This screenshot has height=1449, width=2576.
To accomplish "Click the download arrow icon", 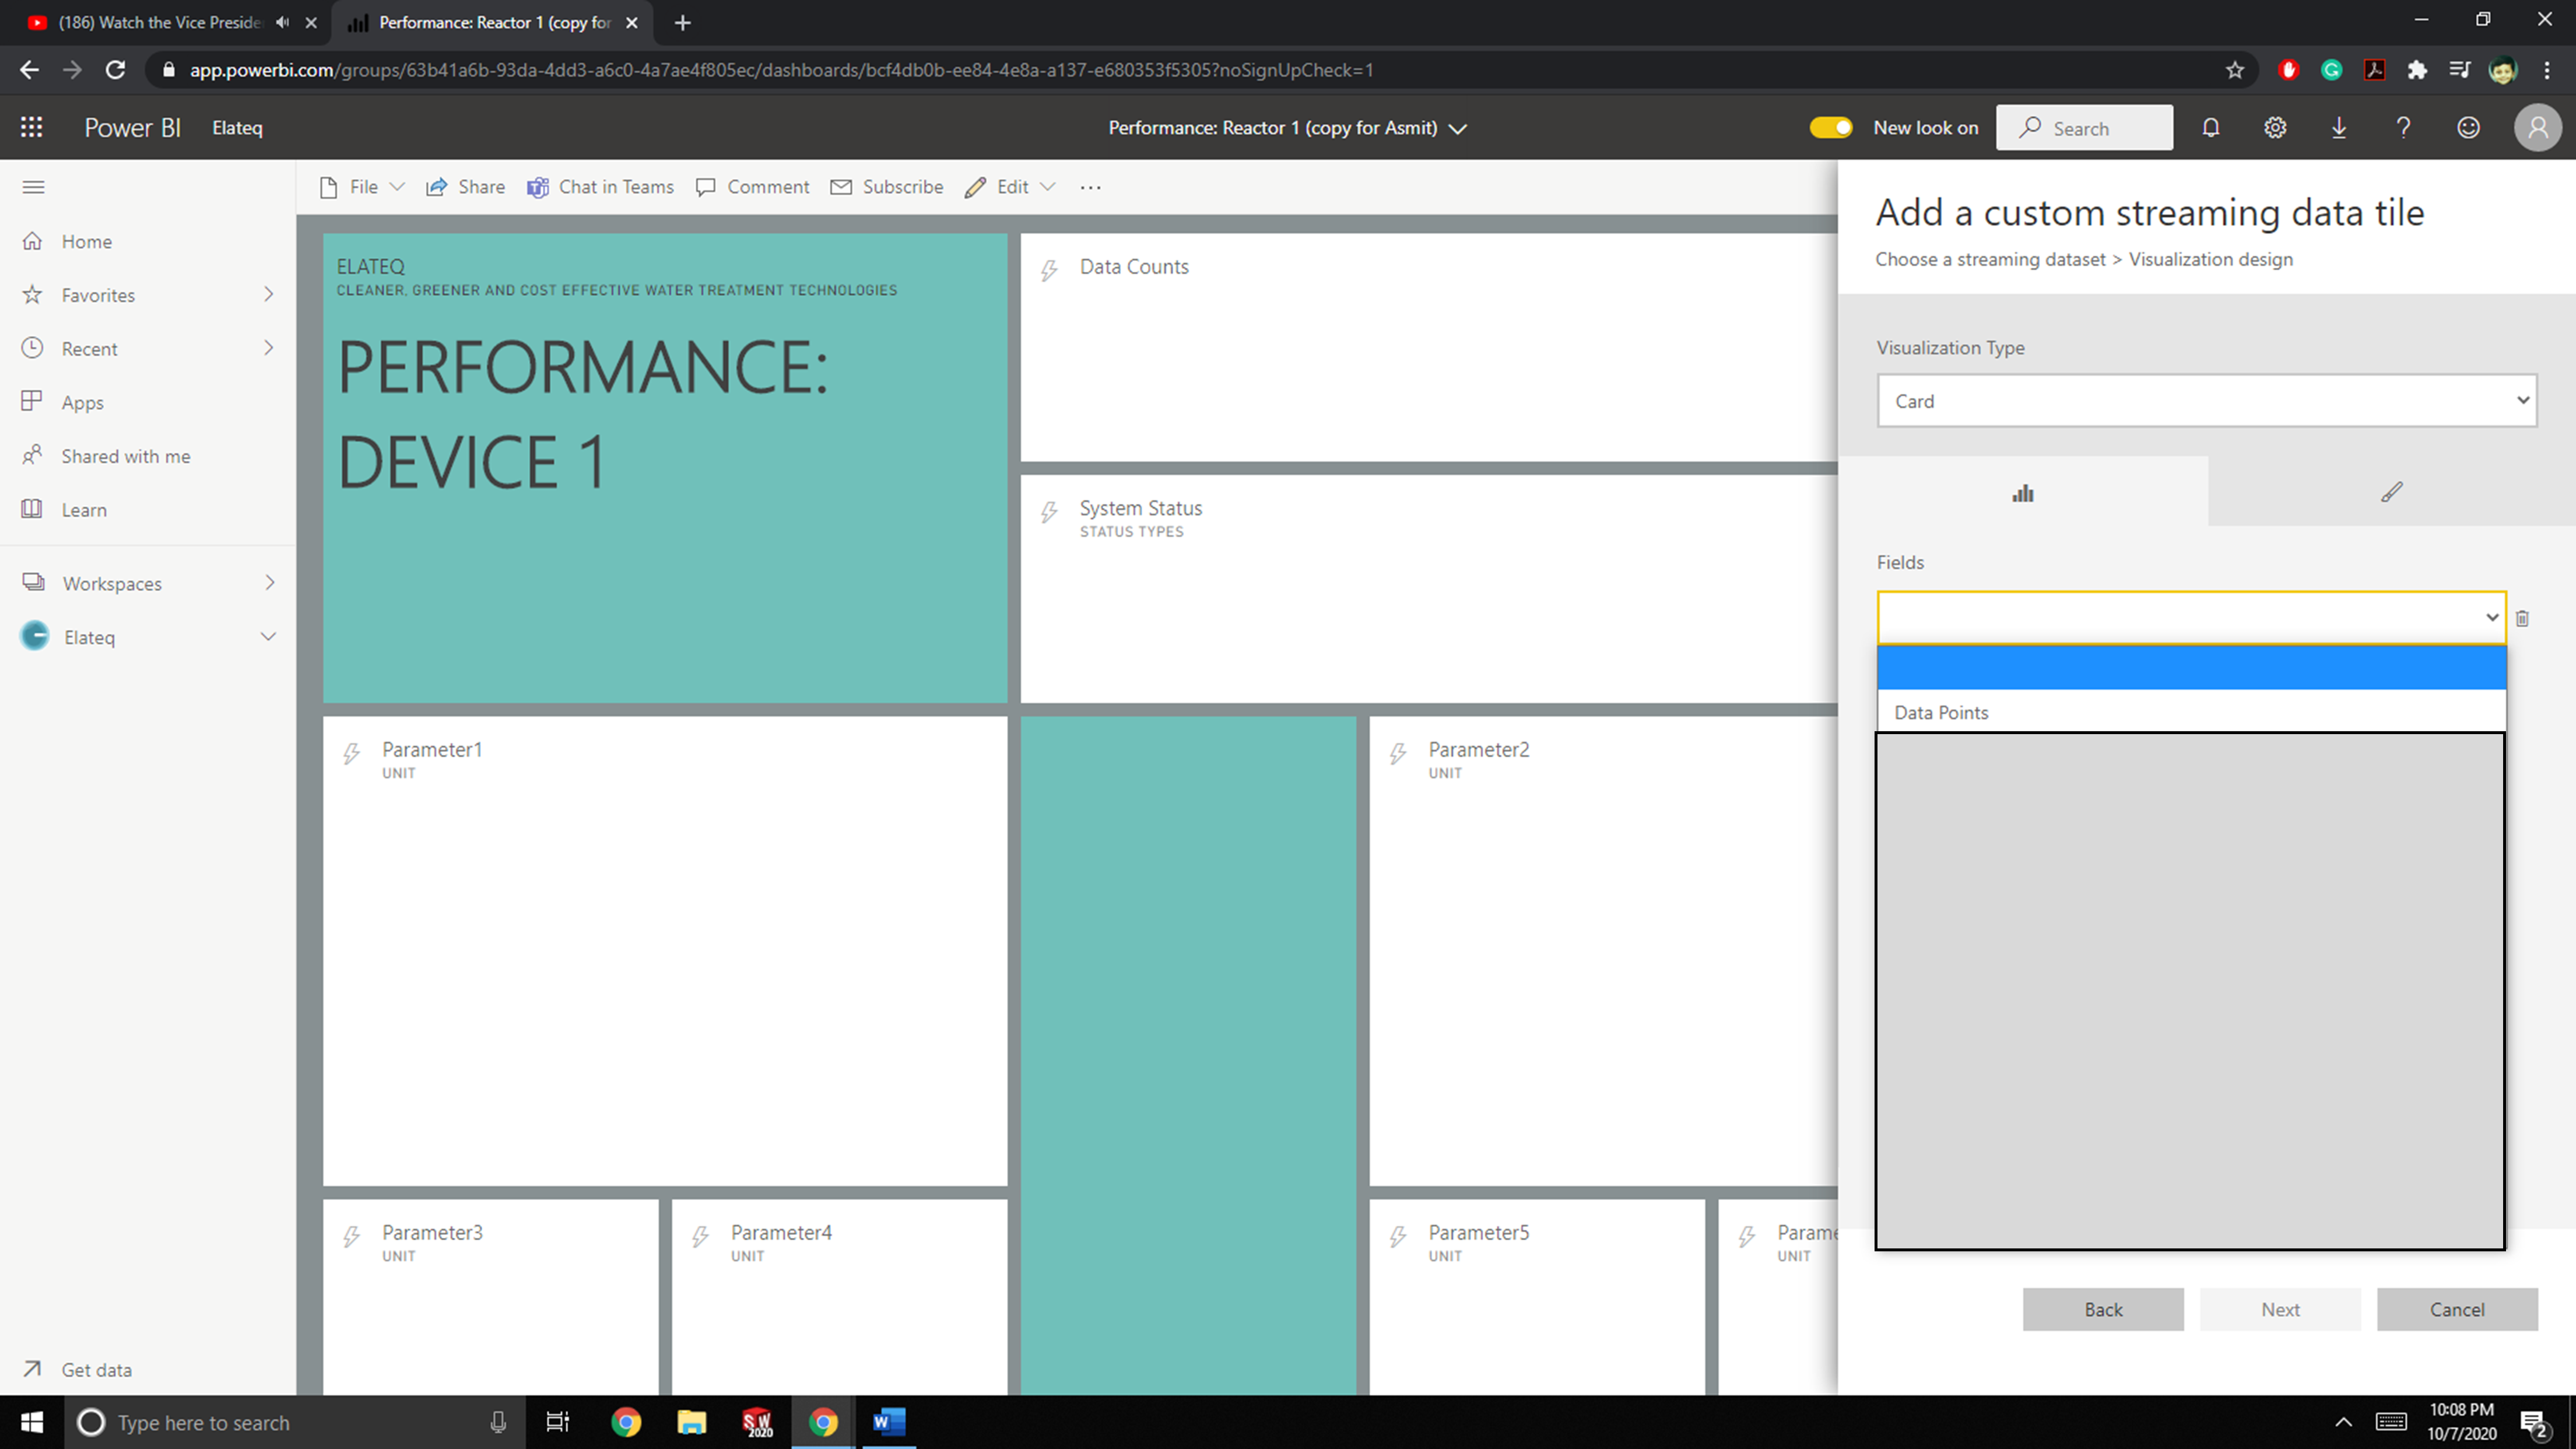I will pos(2339,127).
